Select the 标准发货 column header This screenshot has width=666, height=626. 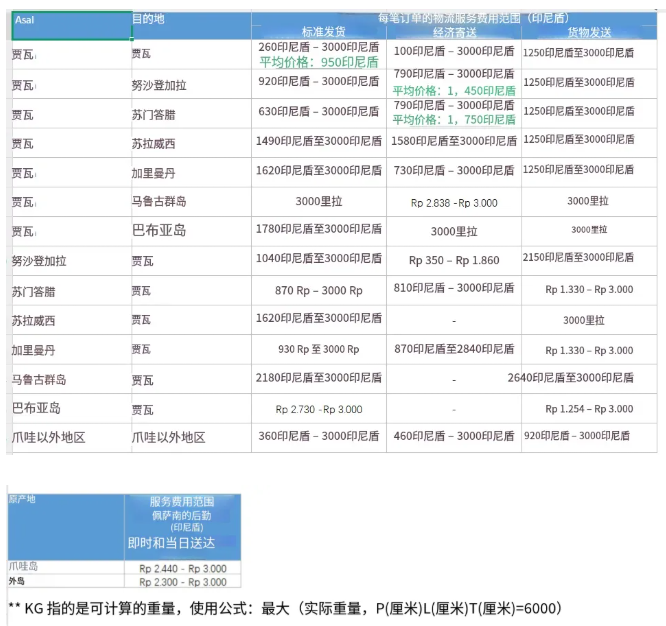[x=318, y=33]
